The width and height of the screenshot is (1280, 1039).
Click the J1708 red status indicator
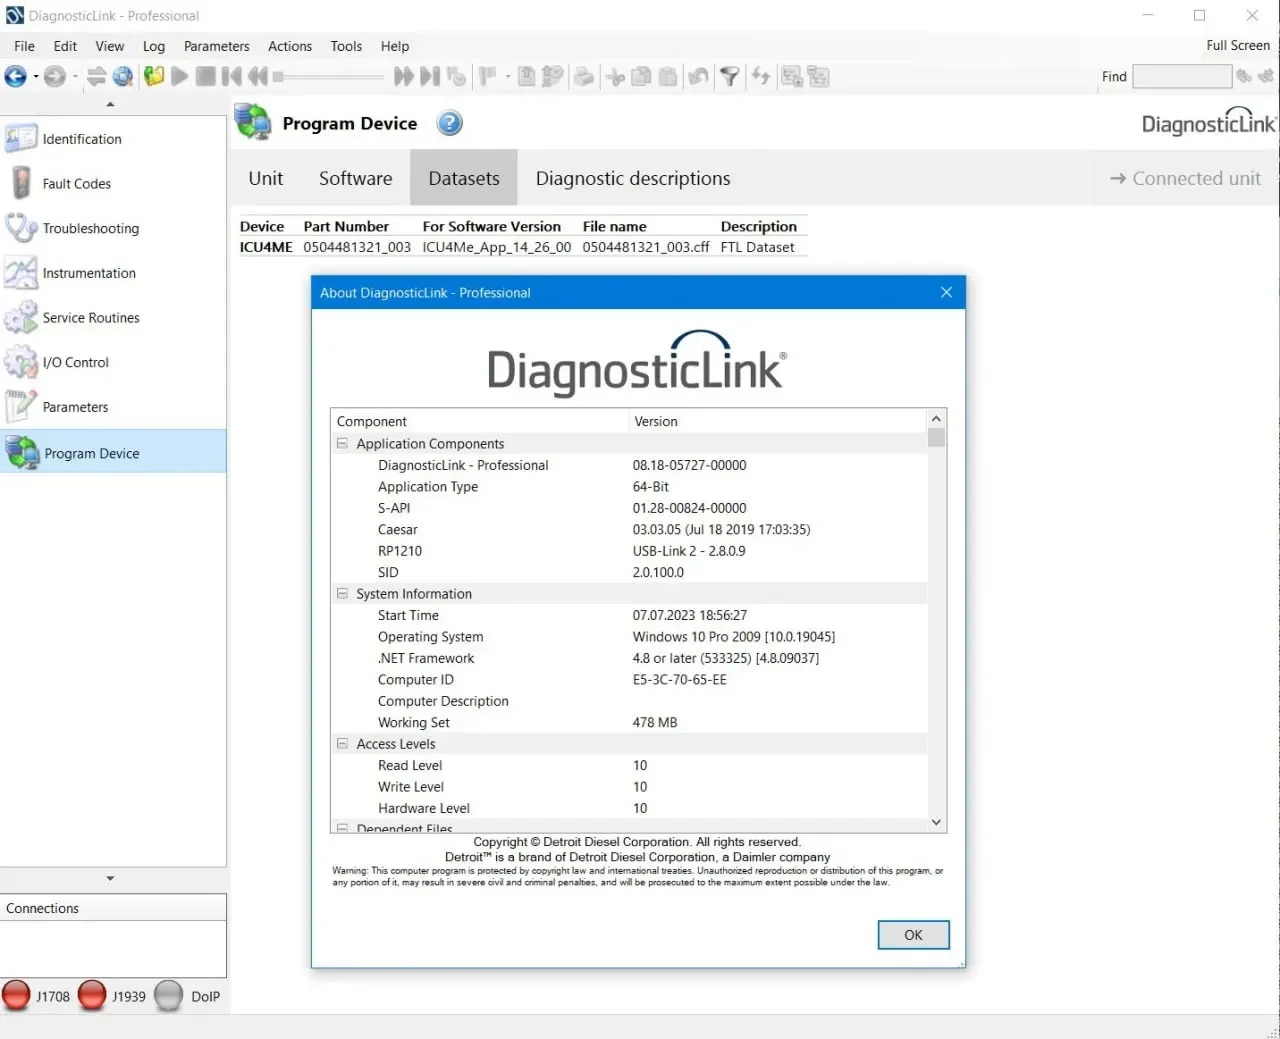click(17, 996)
